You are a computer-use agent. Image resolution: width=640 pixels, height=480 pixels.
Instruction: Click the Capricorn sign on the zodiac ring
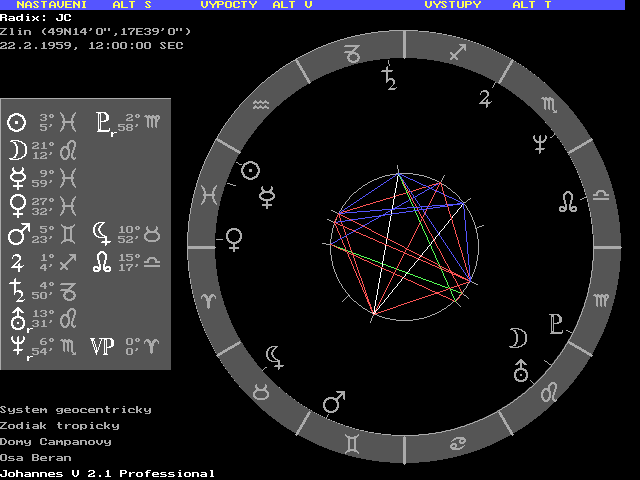353,58
